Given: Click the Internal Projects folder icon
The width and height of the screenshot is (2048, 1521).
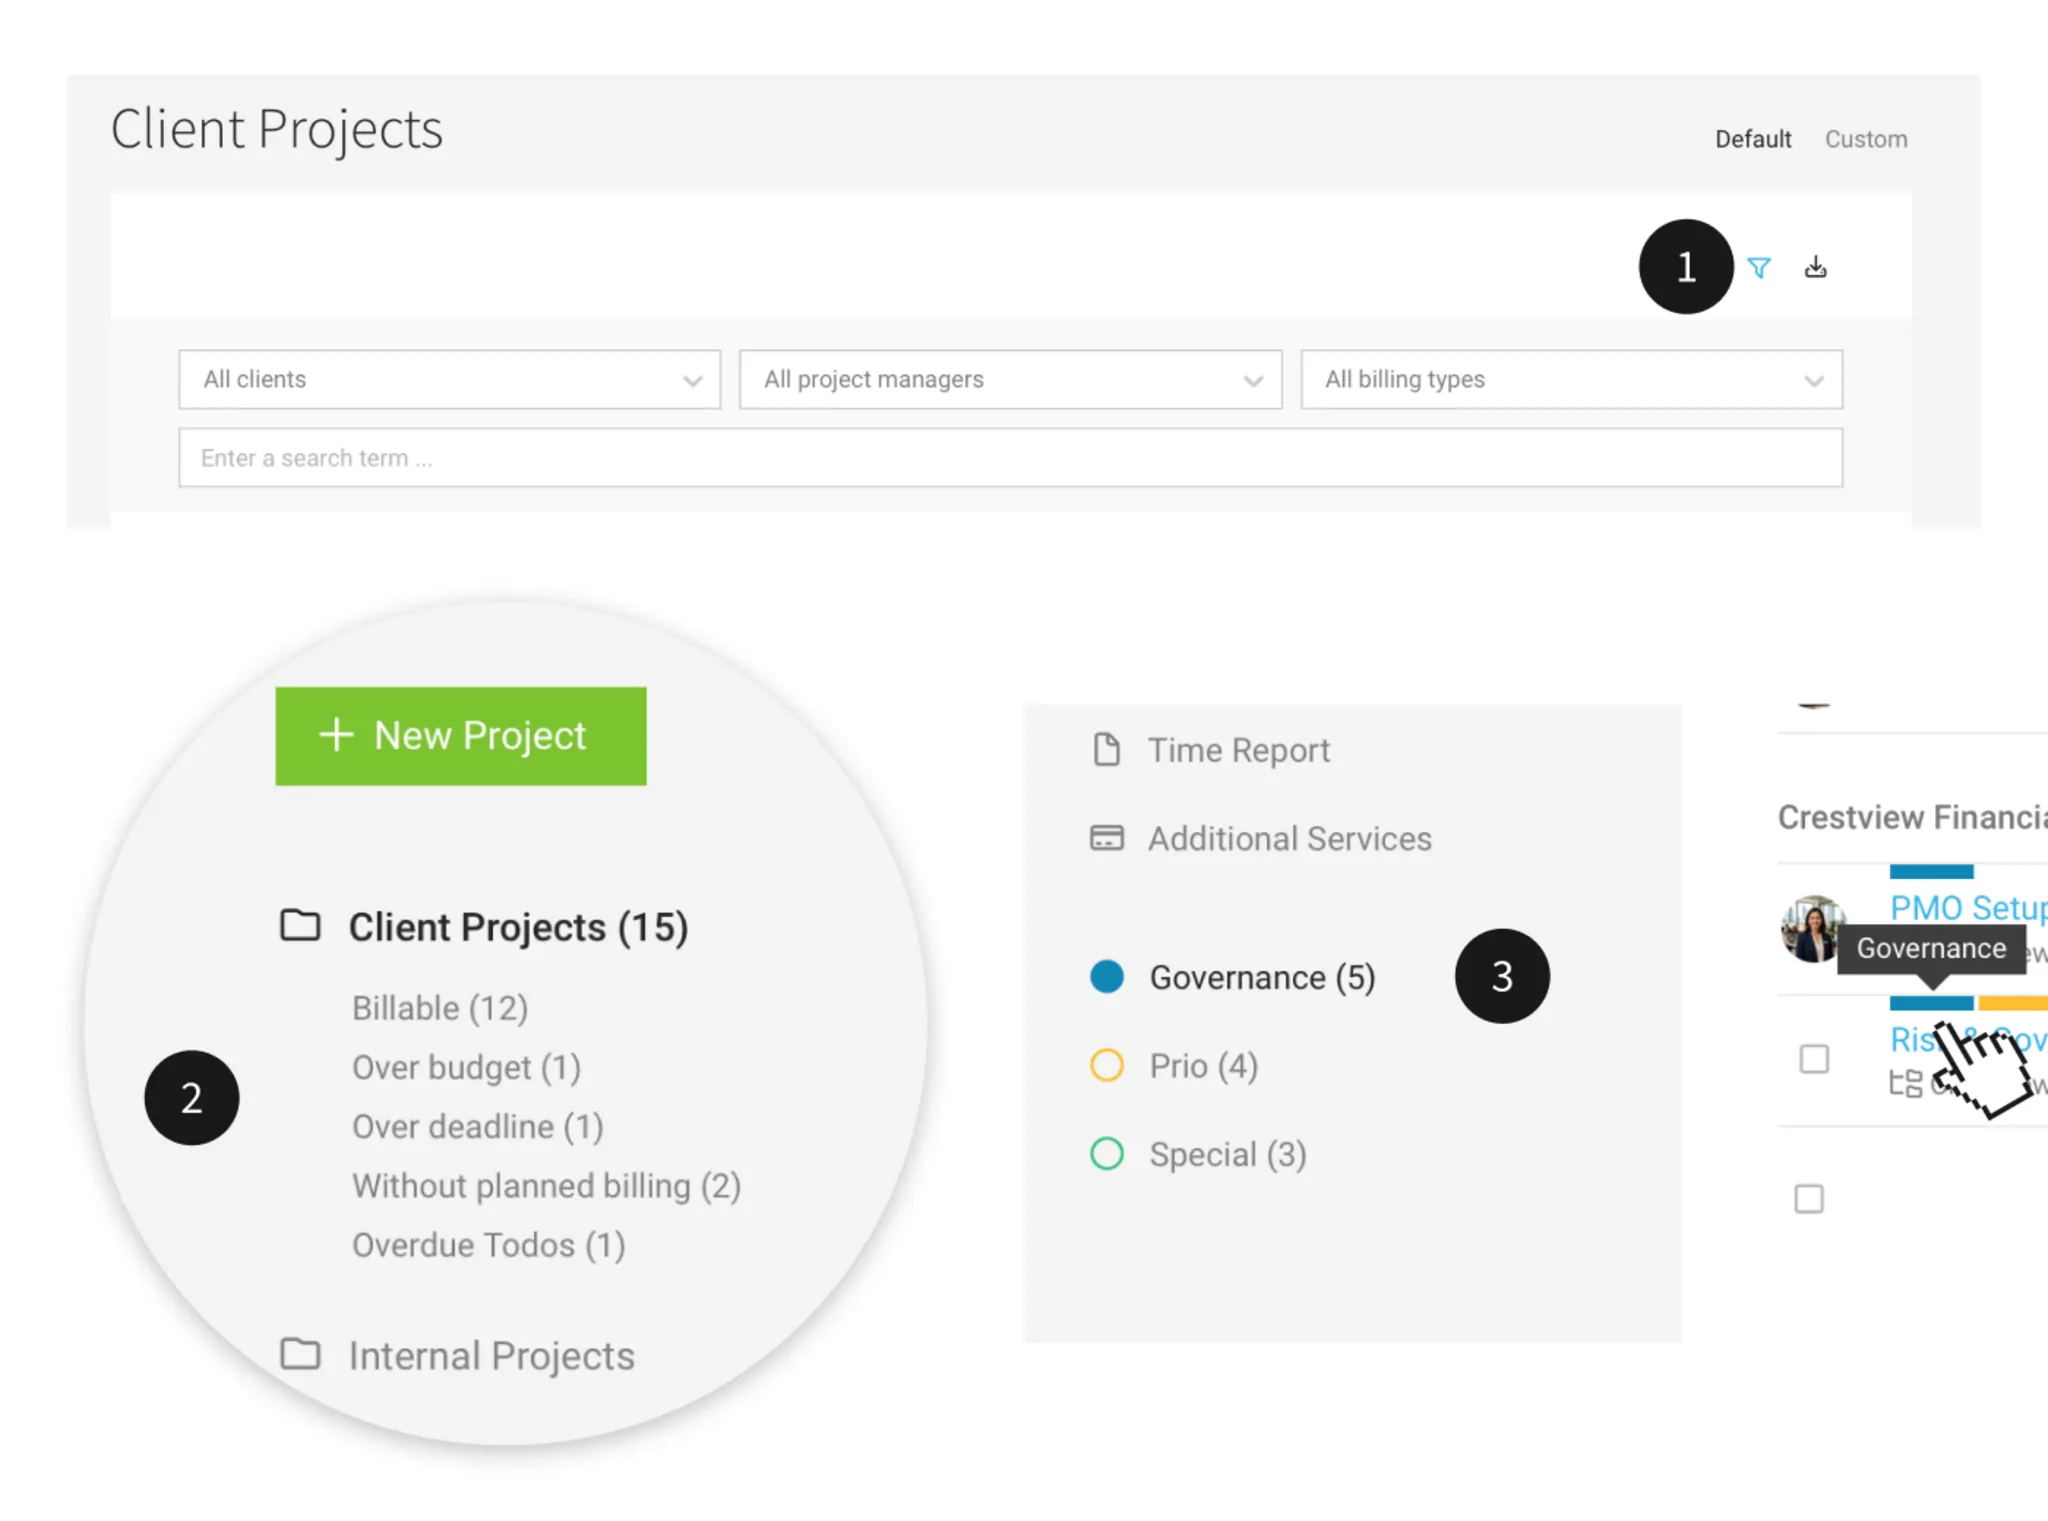Looking at the screenshot, I should [x=300, y=1354].
